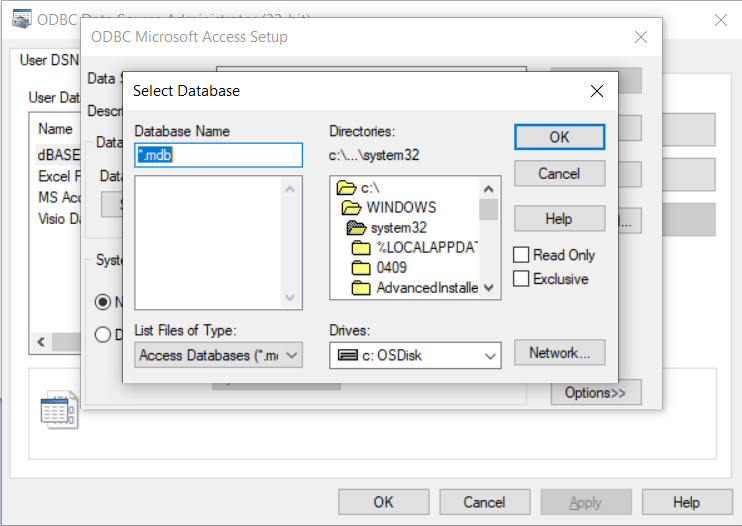Click the Directories list scroll down arrow
Viewport: 742px width, 526px height.
click(488, 288)
